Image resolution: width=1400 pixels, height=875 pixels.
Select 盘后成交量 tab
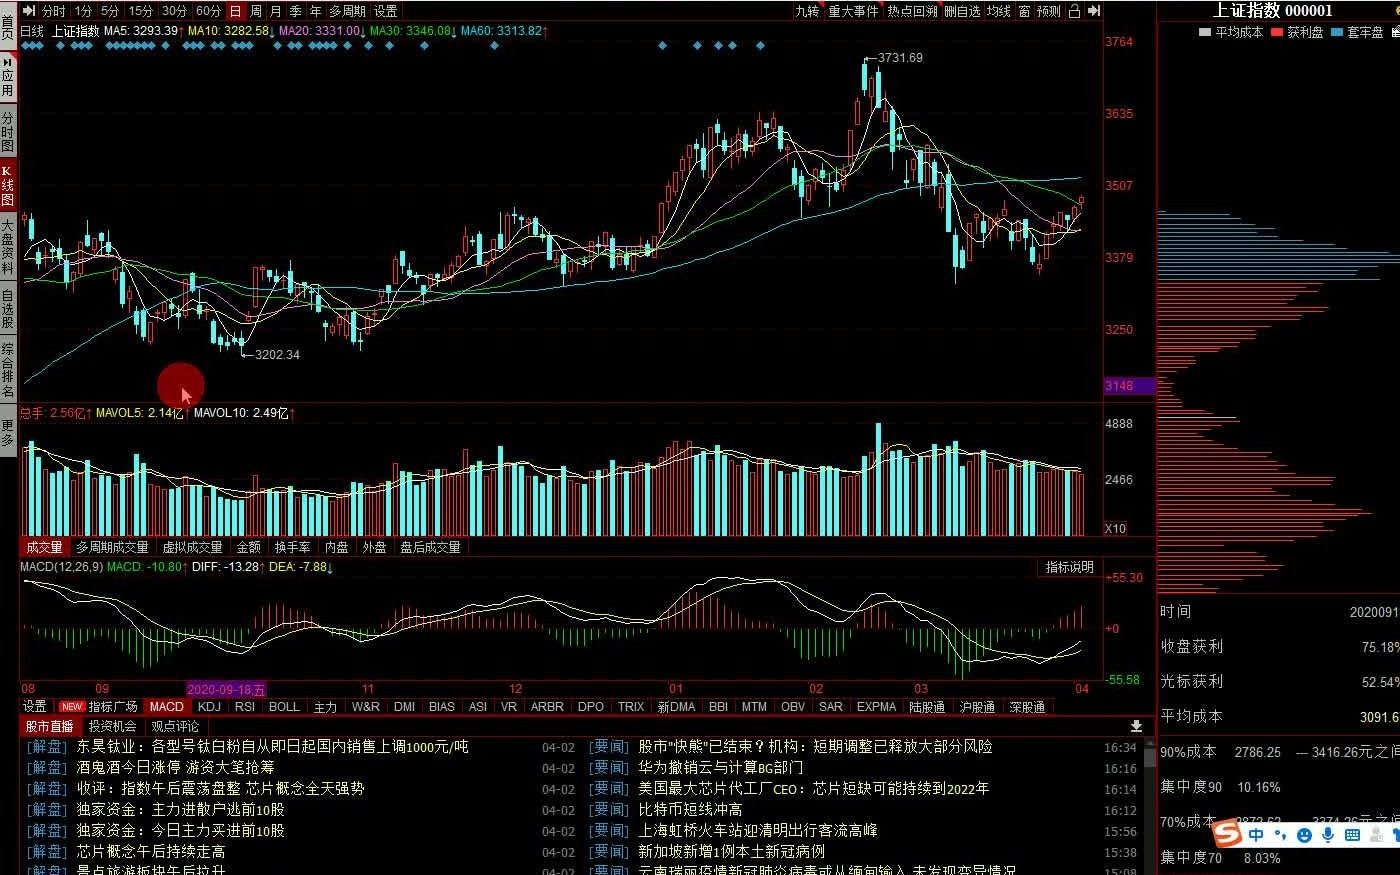pos(430,547)
